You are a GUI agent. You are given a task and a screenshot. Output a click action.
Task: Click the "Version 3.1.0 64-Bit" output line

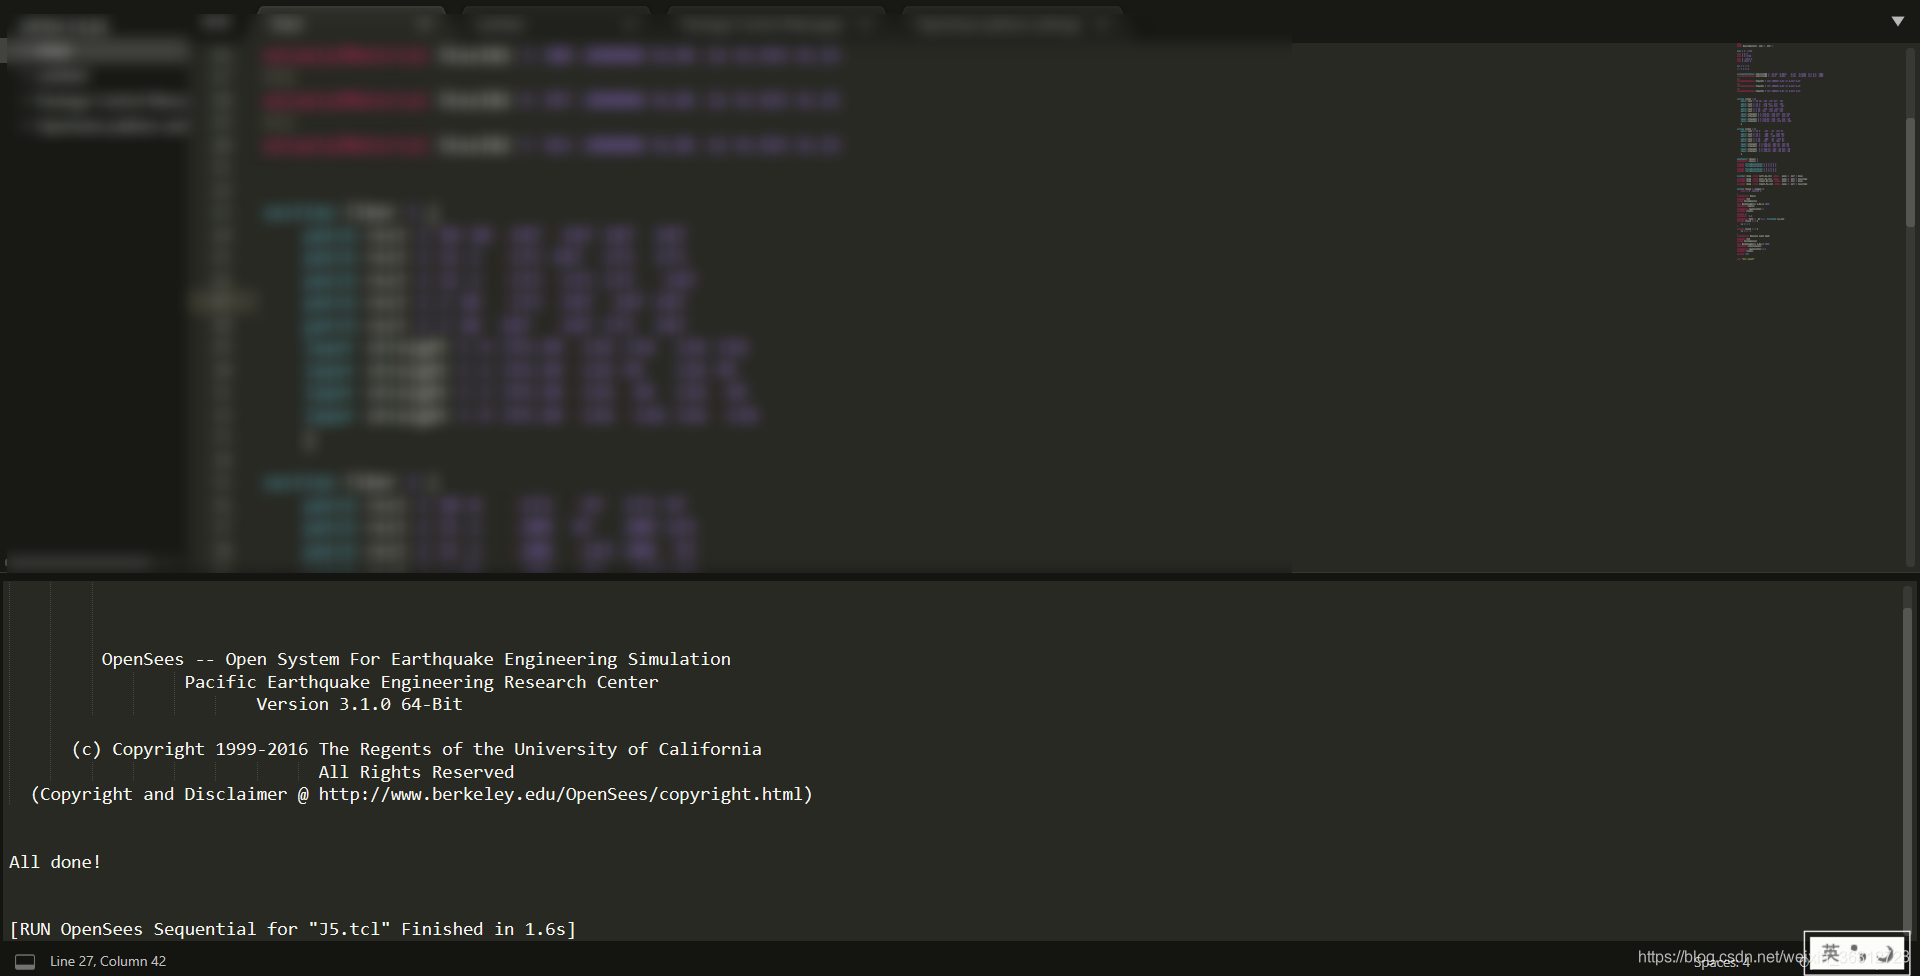click(359, 704)
